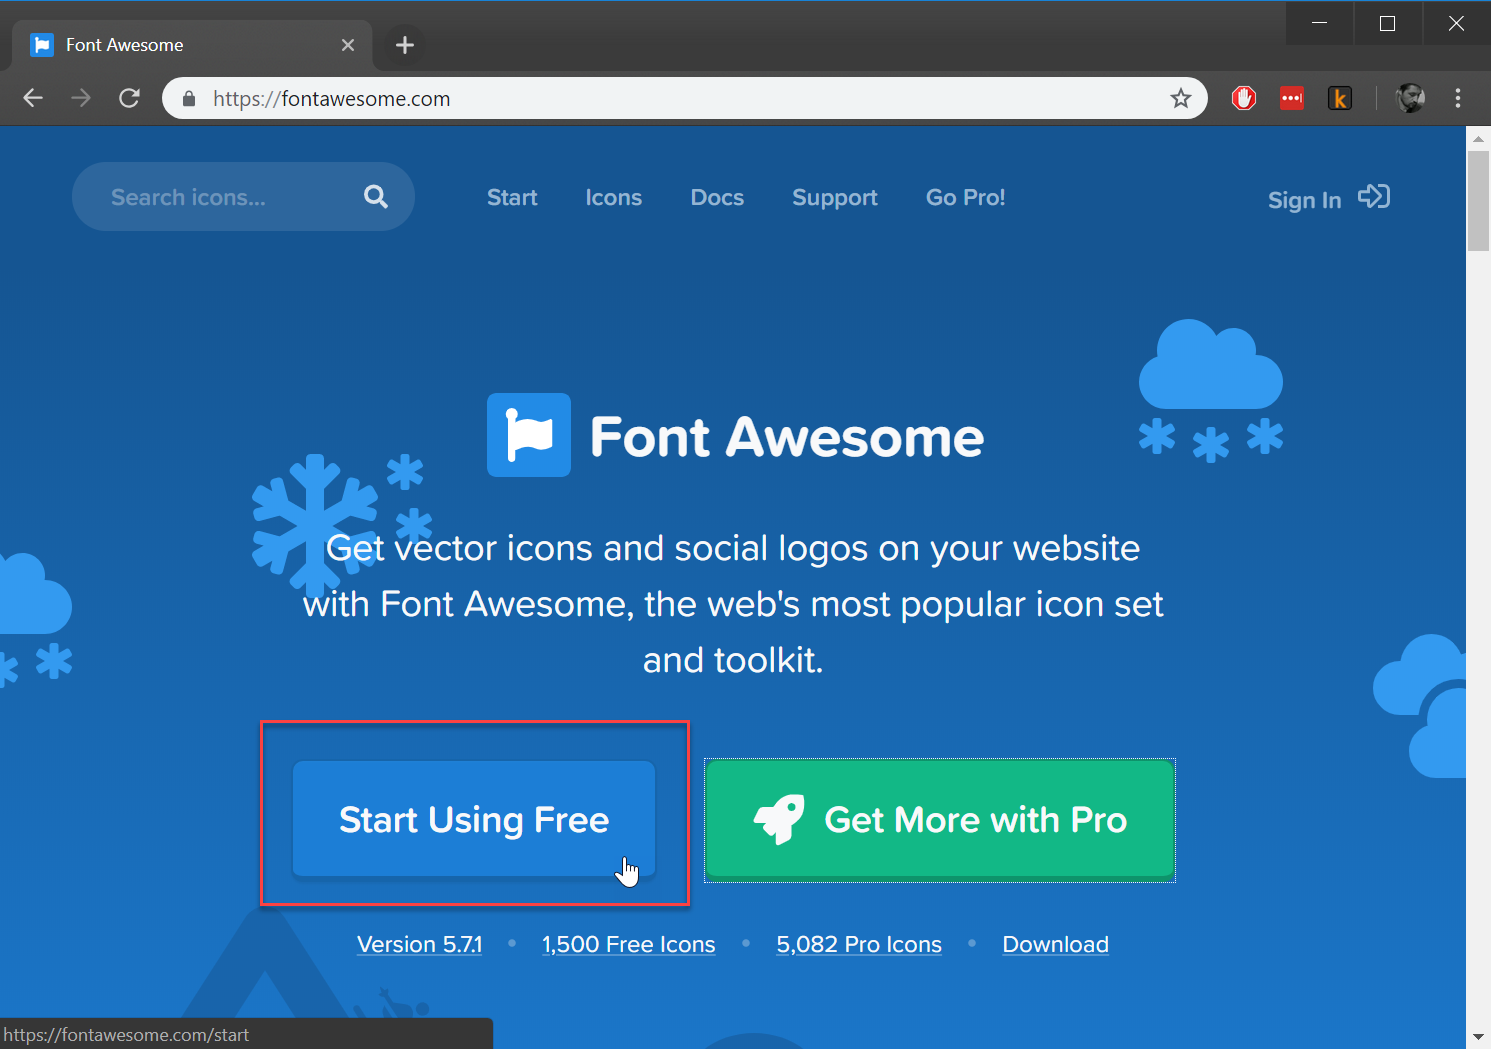Open the orange K extension icon
The image size is (1491, 1049).
(x=1340, y=98)
